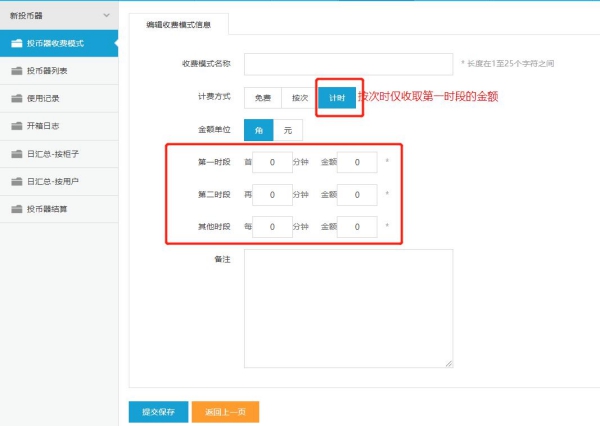Open 投币器收费模式 menu briefcase icon
This screenshot has width=600, height=426.
click(17, 43)
